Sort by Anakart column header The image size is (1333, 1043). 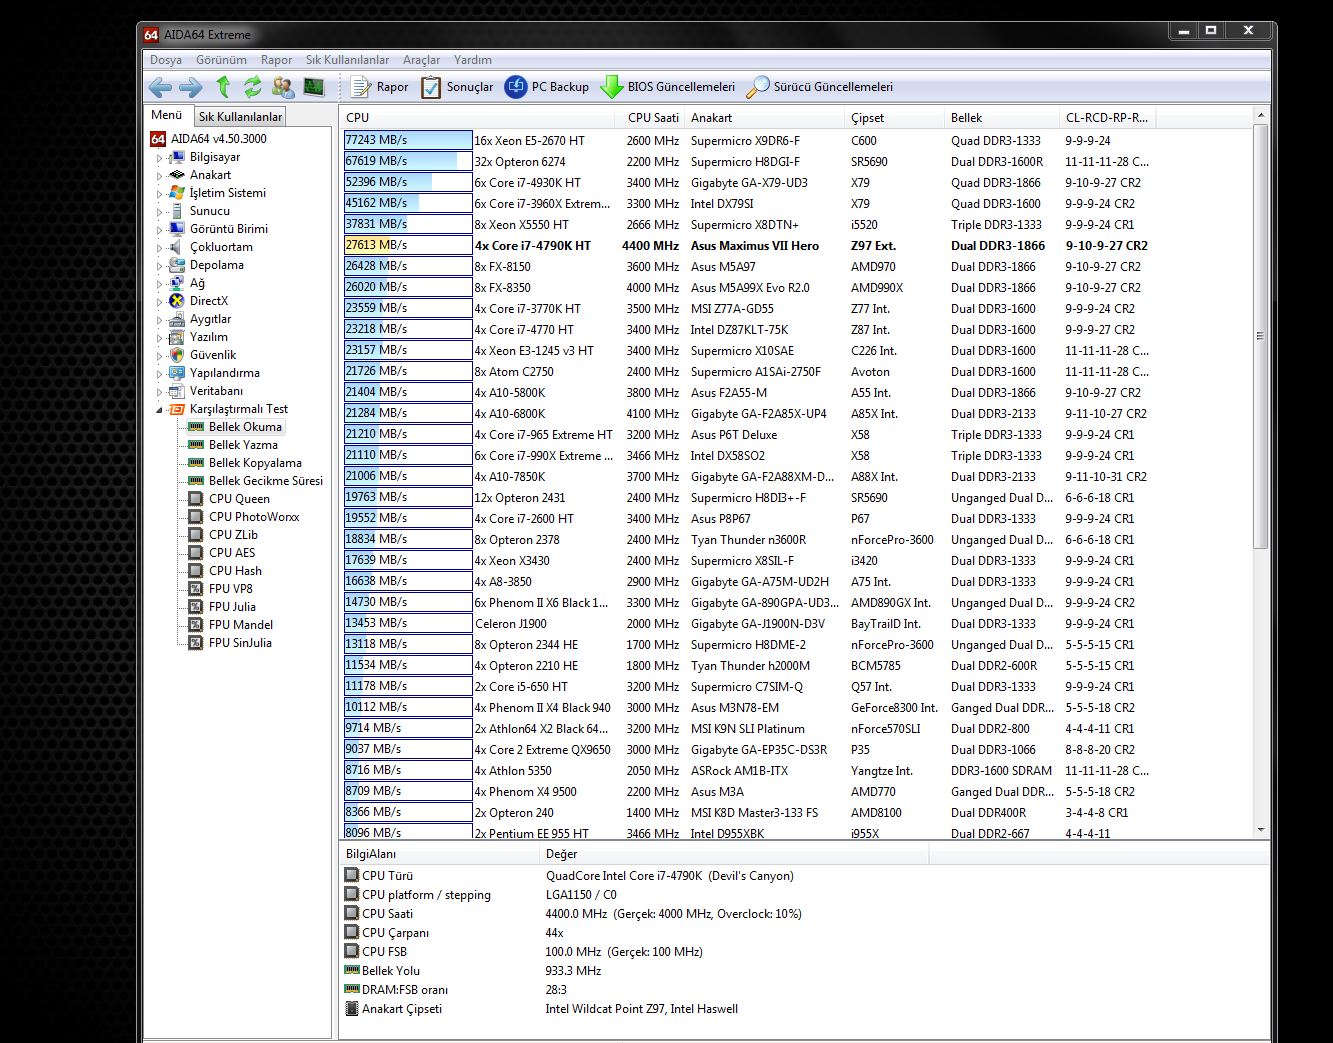[x=765, y=118]
